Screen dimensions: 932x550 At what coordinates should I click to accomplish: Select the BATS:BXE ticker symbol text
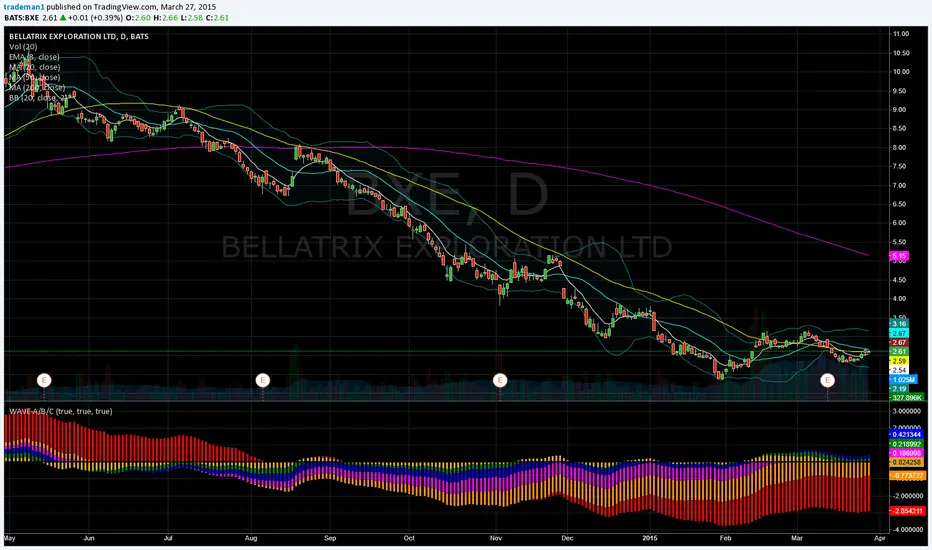point(21,18)
